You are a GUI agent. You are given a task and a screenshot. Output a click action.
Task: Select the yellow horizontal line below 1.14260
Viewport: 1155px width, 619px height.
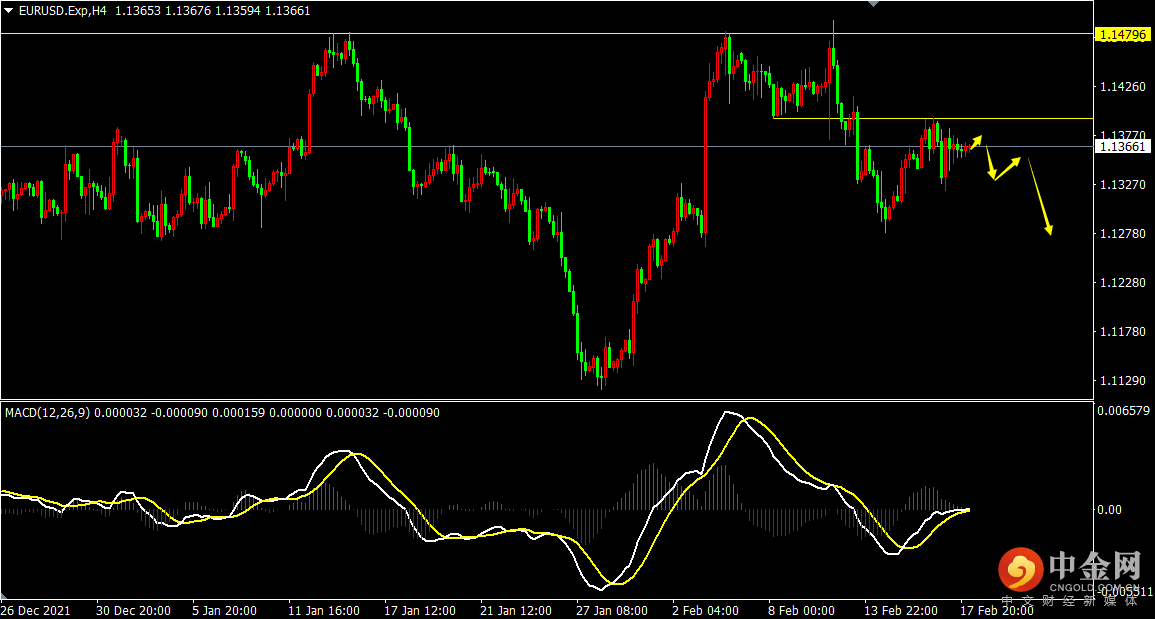coord(930,118)
